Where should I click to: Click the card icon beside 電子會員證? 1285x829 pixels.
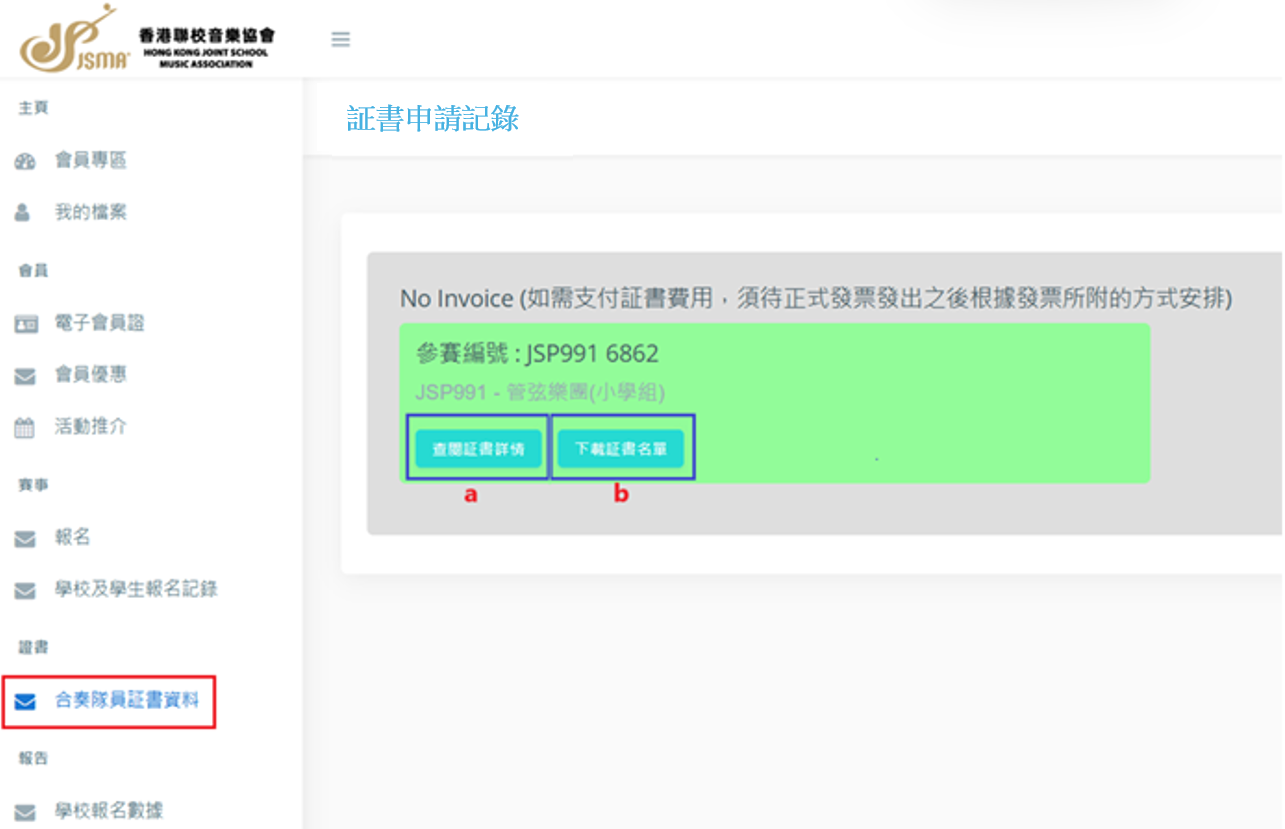[x=25, y=323]
